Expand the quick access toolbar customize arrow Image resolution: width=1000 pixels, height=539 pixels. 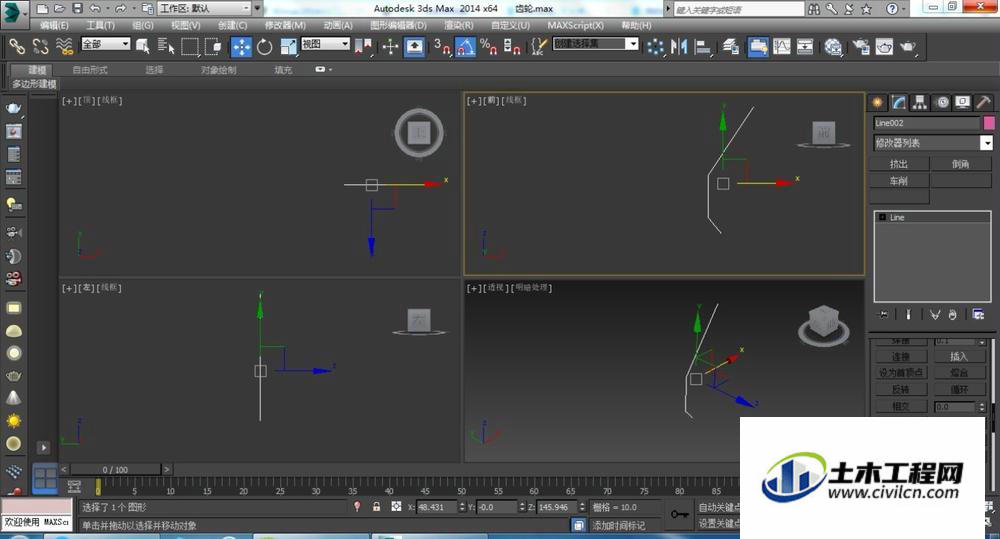(x=258, y=8)
